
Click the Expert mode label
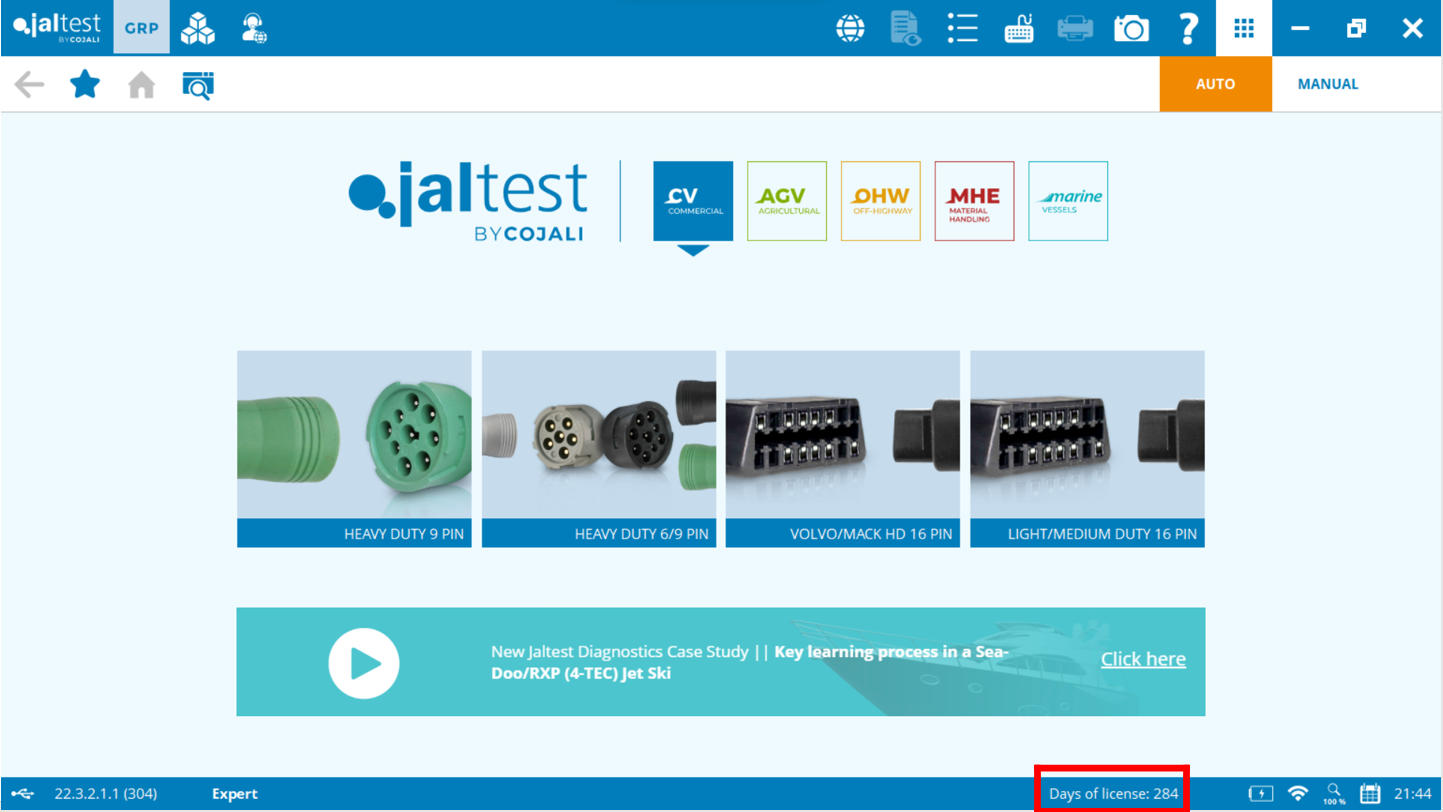click(235, 794)
